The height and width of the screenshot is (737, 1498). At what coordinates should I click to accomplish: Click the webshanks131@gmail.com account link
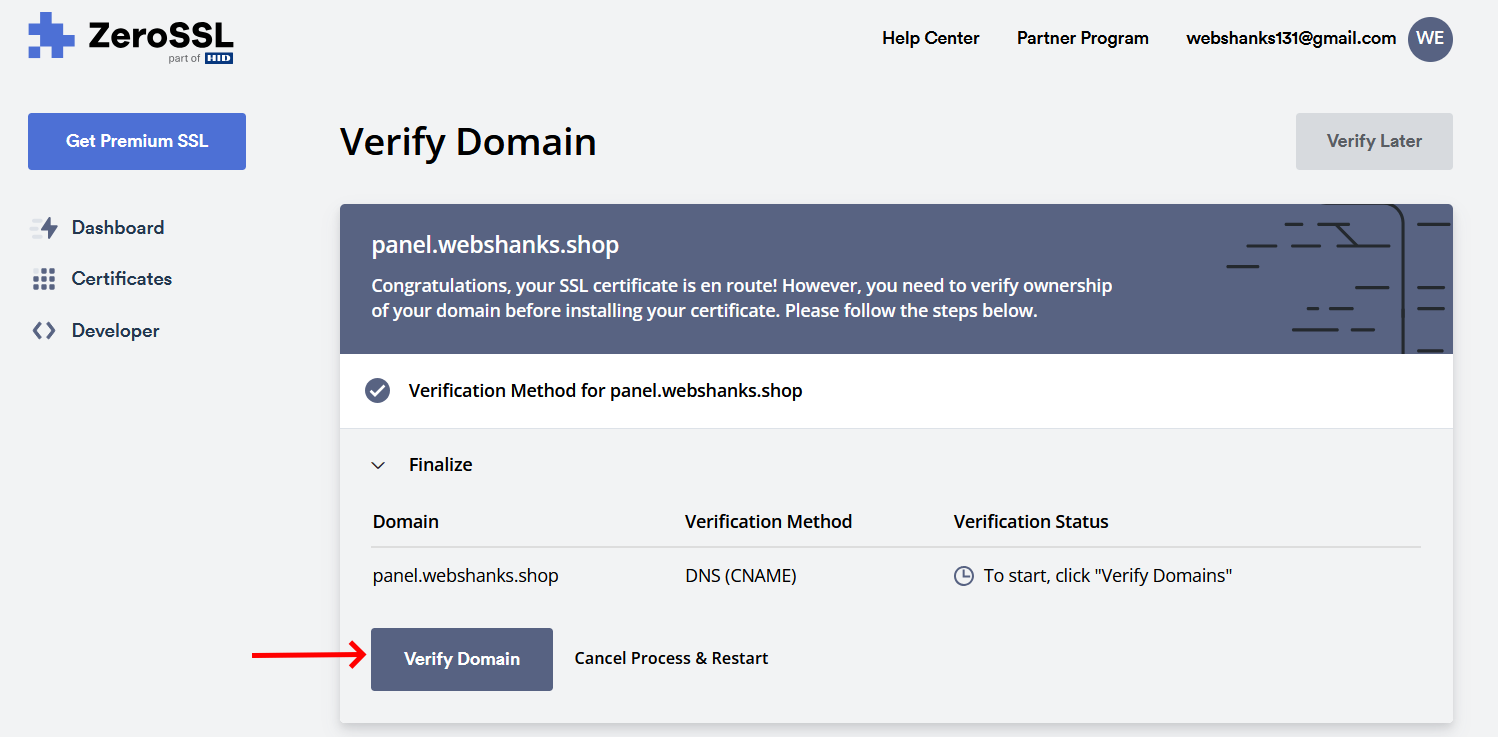pyautogui.click(x=1291, y=38)
